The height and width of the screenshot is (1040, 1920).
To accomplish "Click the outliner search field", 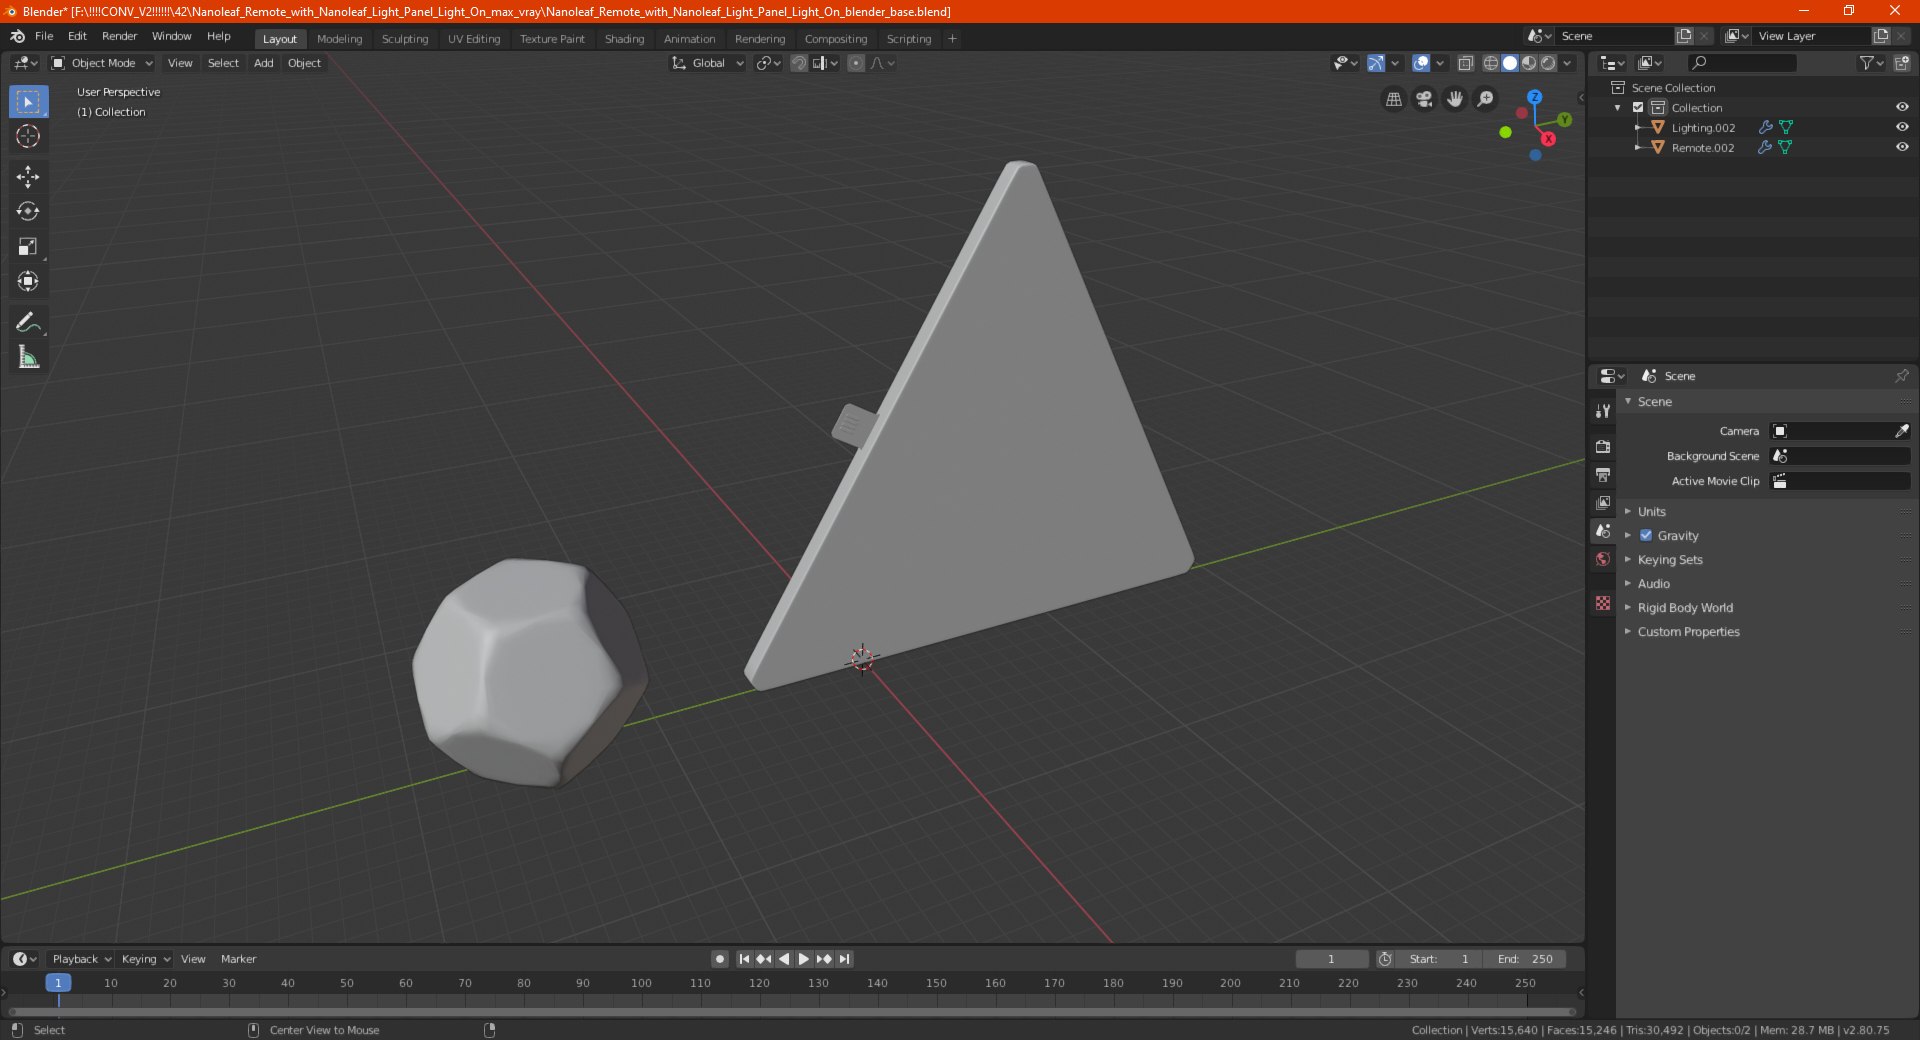I will 1742,63.
